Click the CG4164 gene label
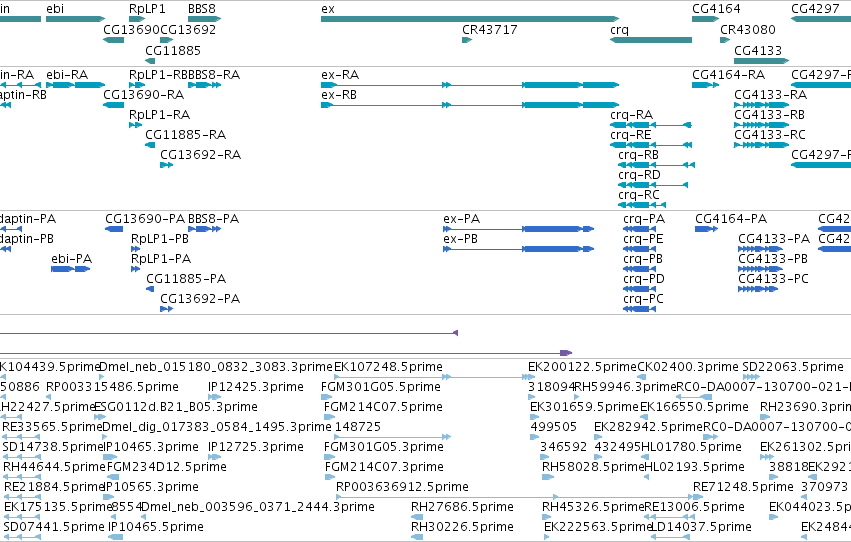Screen dimensions: 851x542 (x=716, y=9)
